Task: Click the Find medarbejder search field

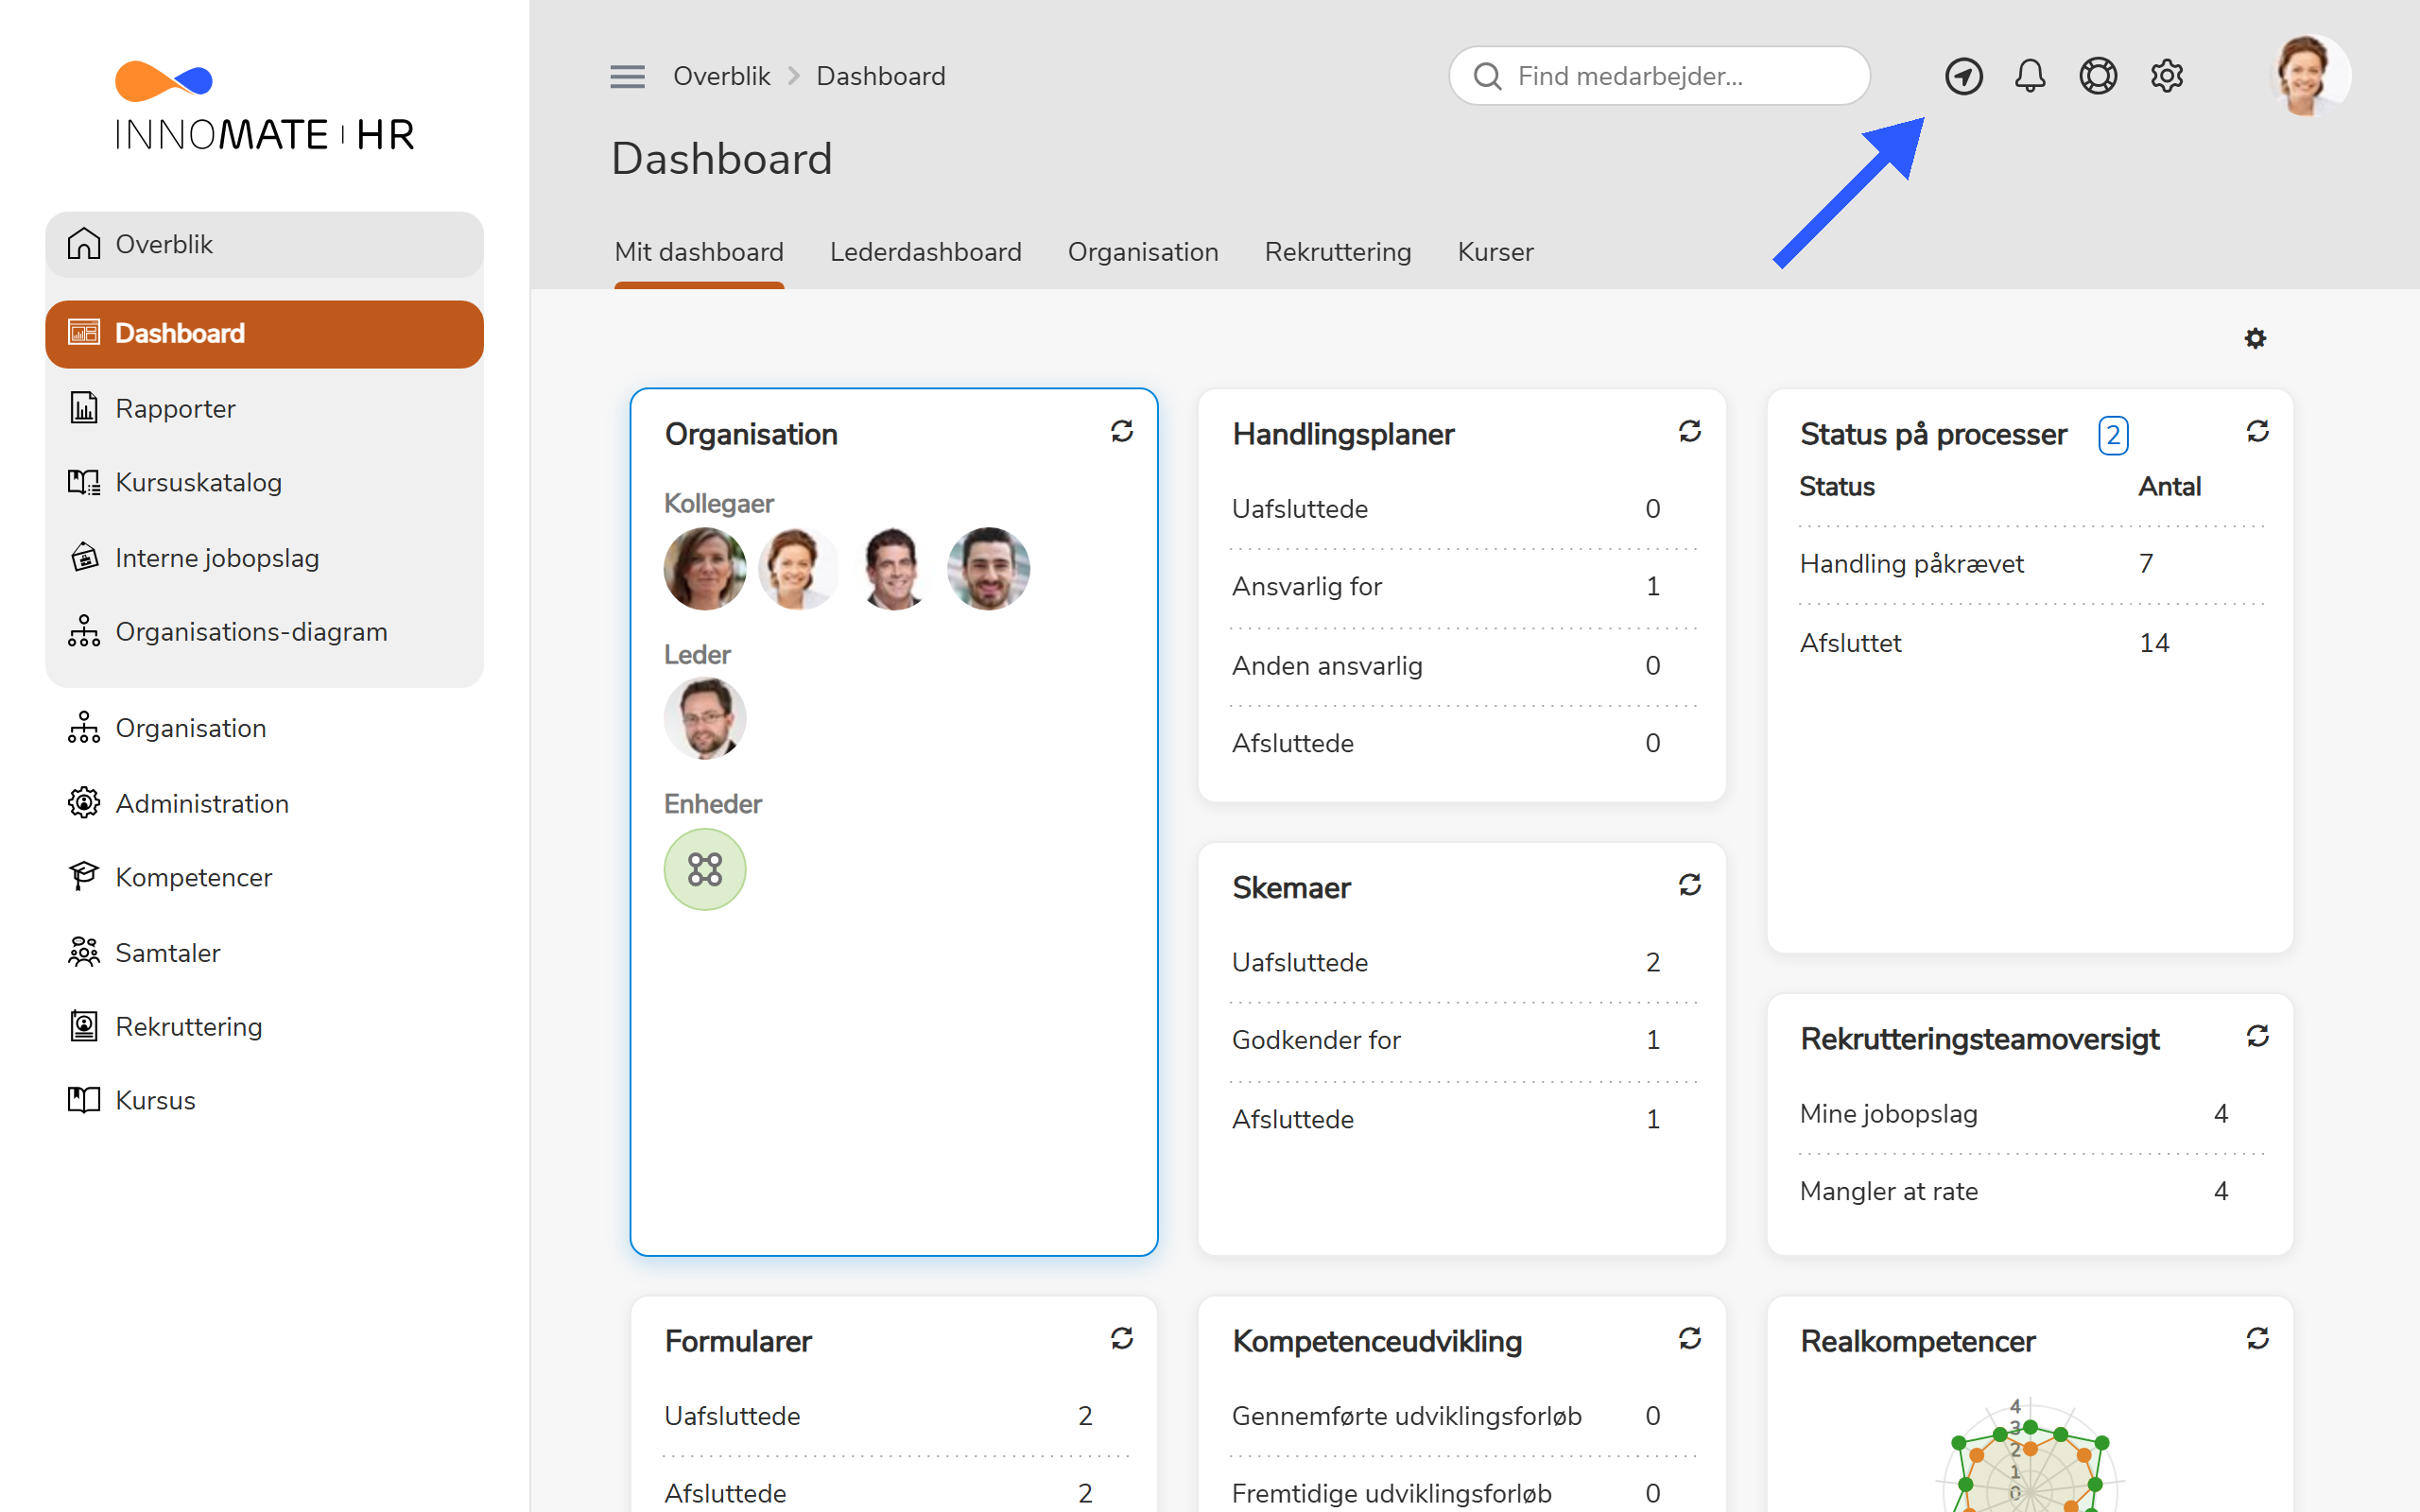Action: click(x=1659, y=76)
